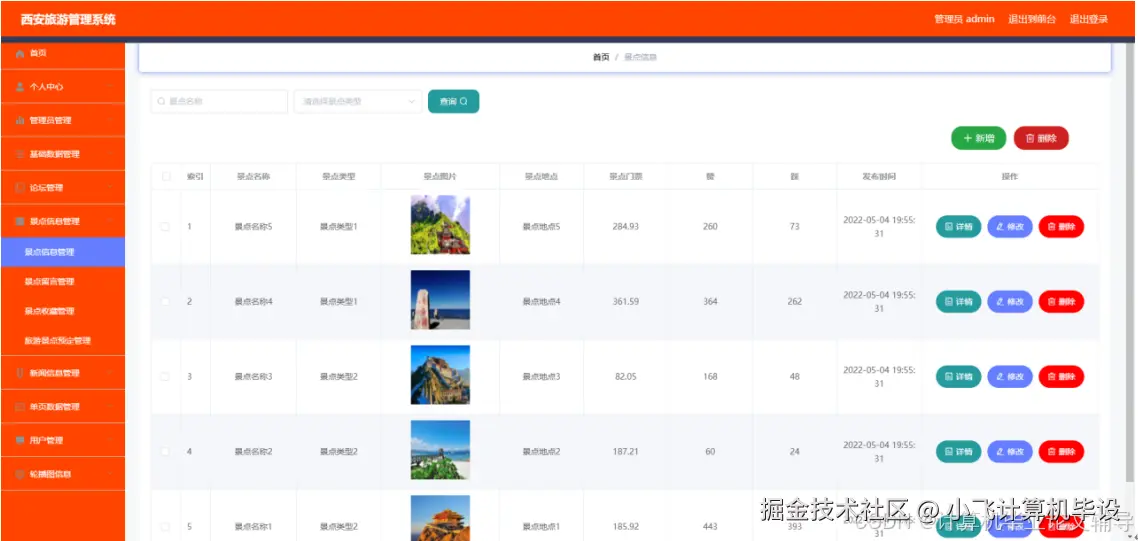Click 退出登录 in the top bar
Image resolution: width=1138 pixels, height=541 pixels.
tap(1089, 20)
